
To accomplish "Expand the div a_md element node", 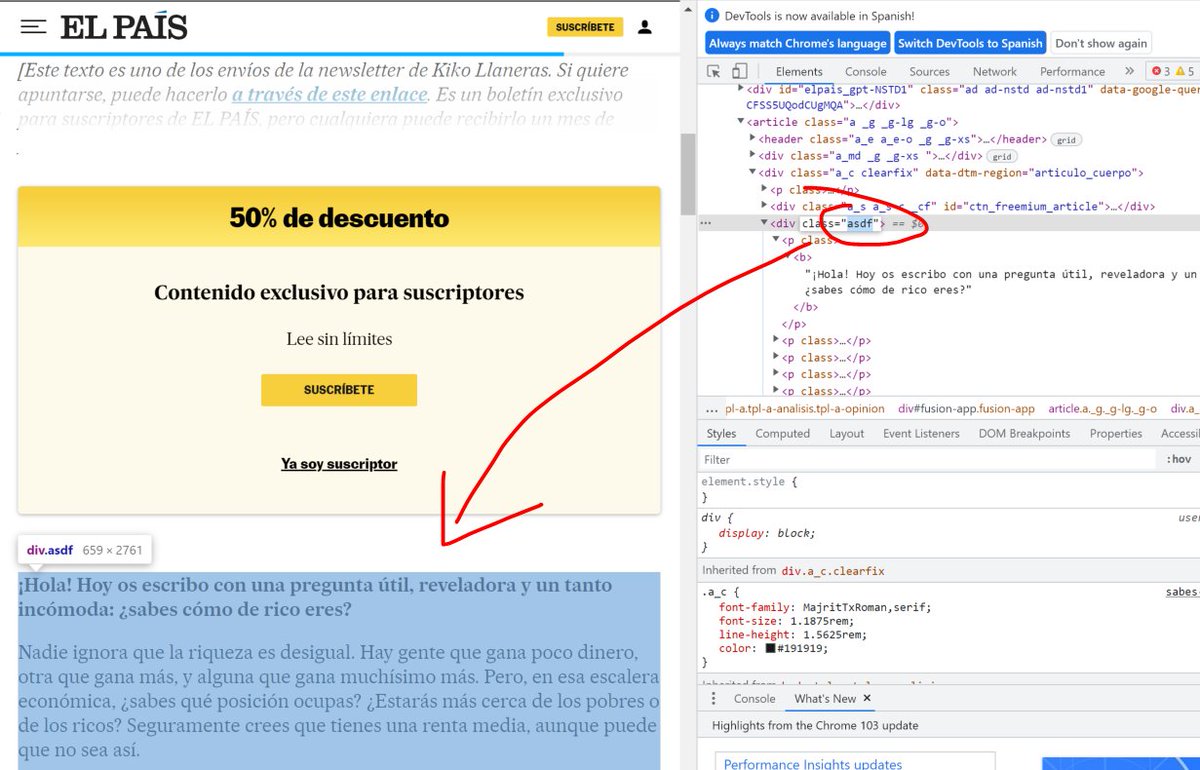I will (753, 156).
